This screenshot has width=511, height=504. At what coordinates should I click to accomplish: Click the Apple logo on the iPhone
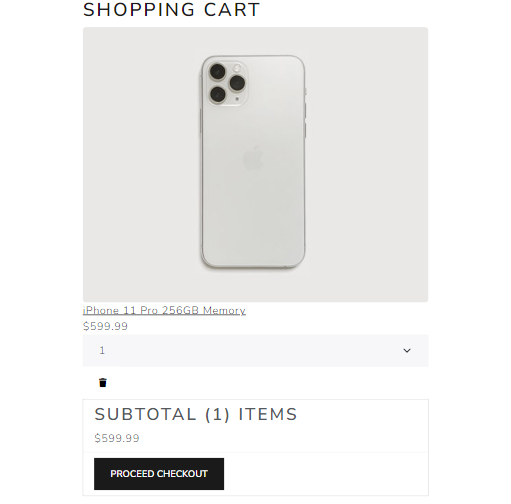click(x=253, y=158)
